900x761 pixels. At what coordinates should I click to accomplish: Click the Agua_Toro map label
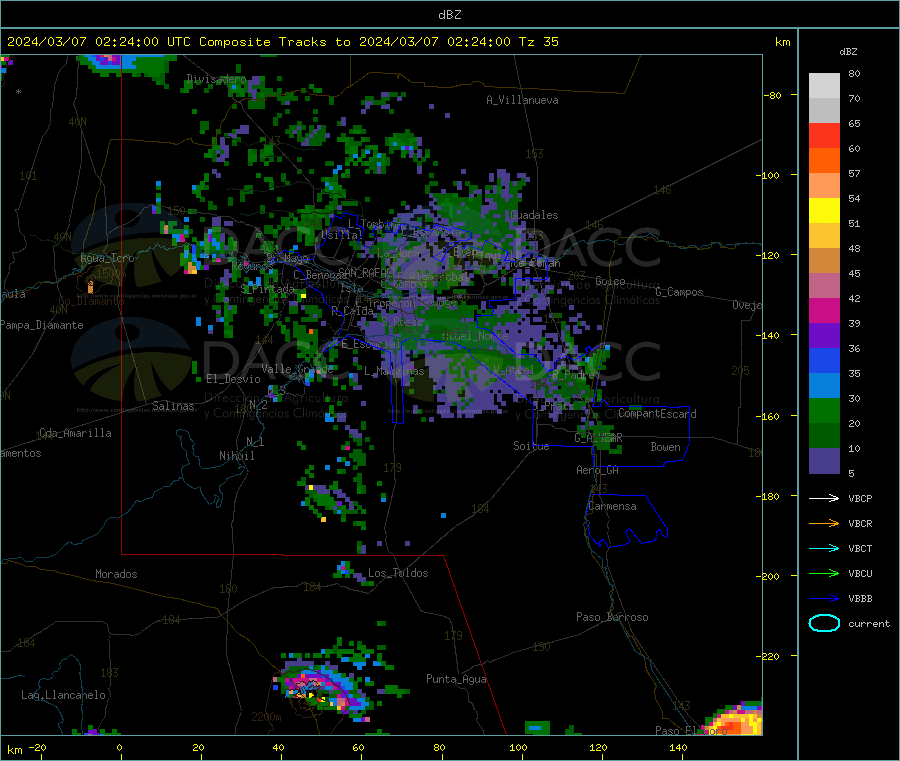pos(107,258)
